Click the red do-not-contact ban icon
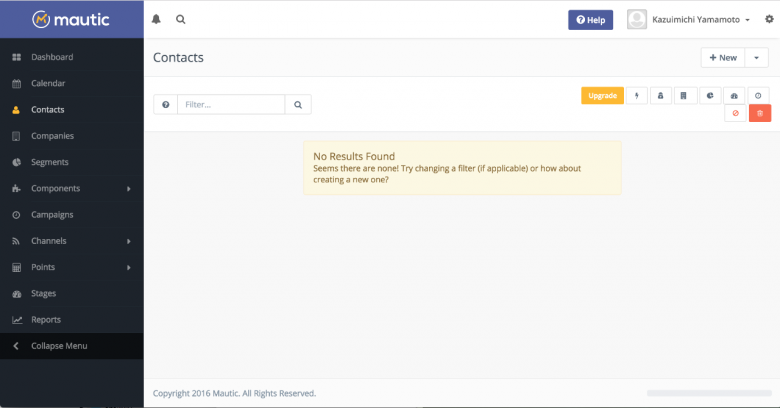Image resolution: width=780 pixels, height=408 pixels. click(x=735, y=114)
